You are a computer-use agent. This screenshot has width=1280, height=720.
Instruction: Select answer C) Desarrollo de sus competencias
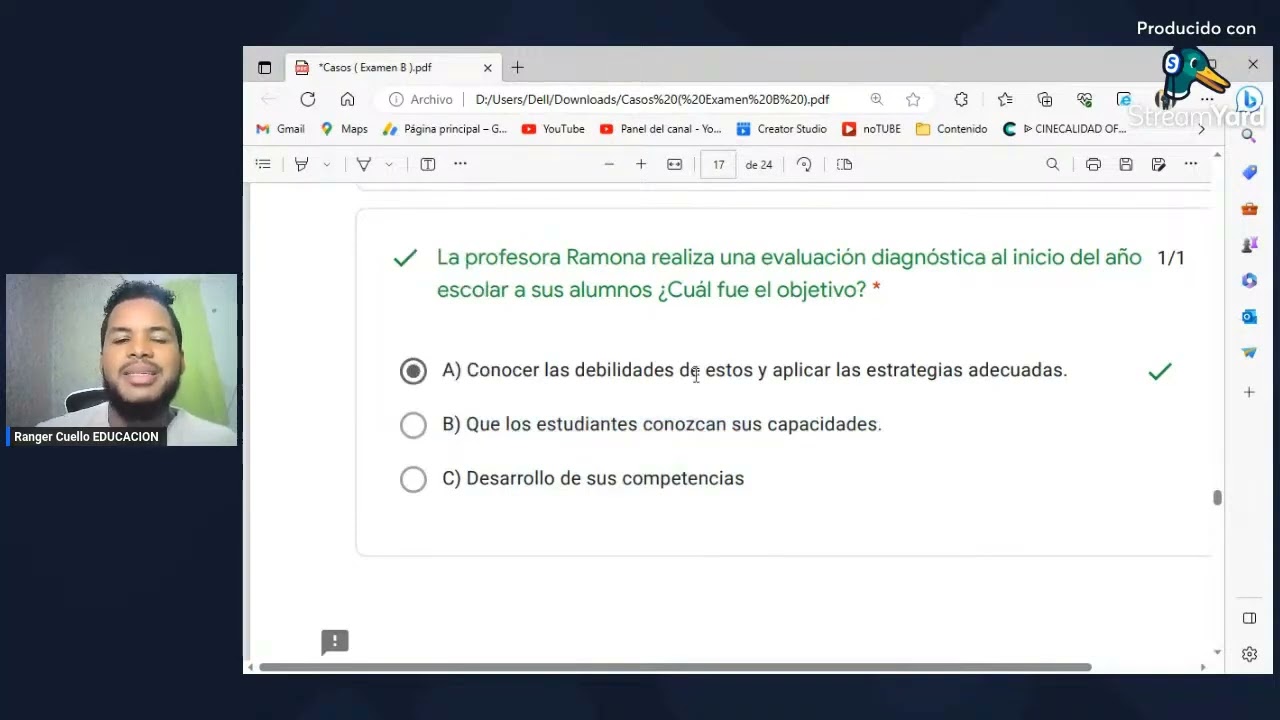tap(413, 479)
